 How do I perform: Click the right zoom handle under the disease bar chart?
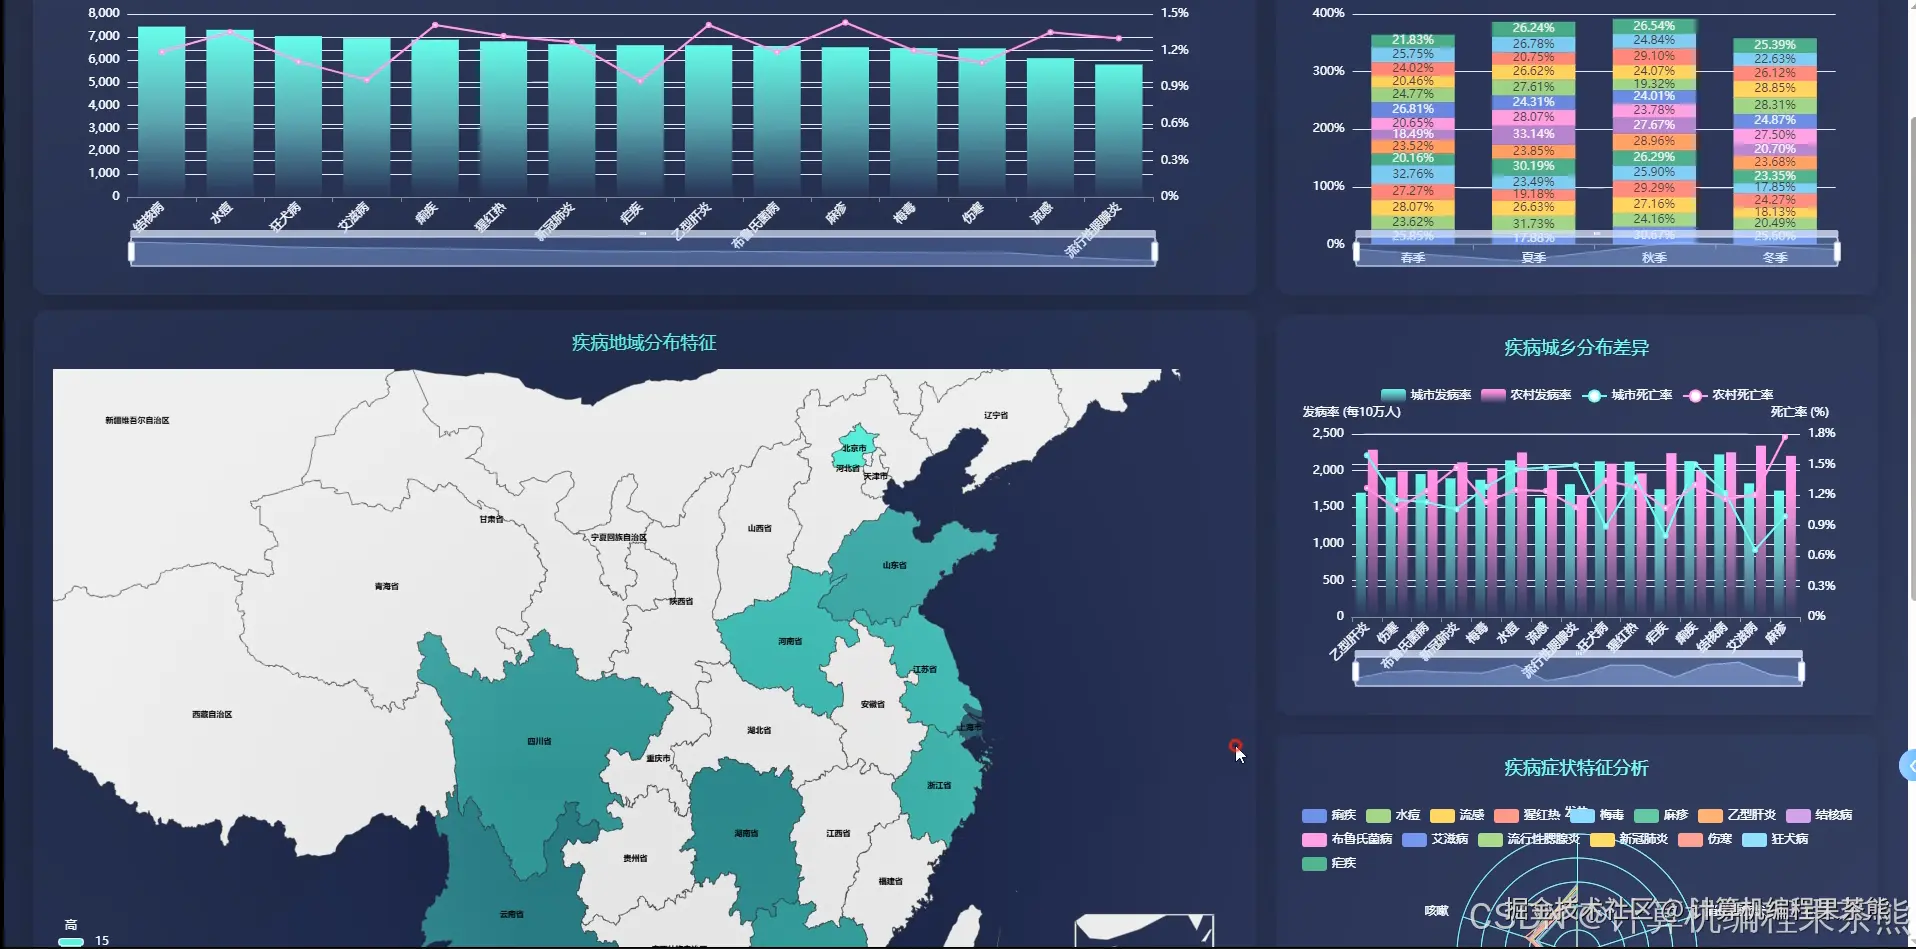(x=1155, y=251)
